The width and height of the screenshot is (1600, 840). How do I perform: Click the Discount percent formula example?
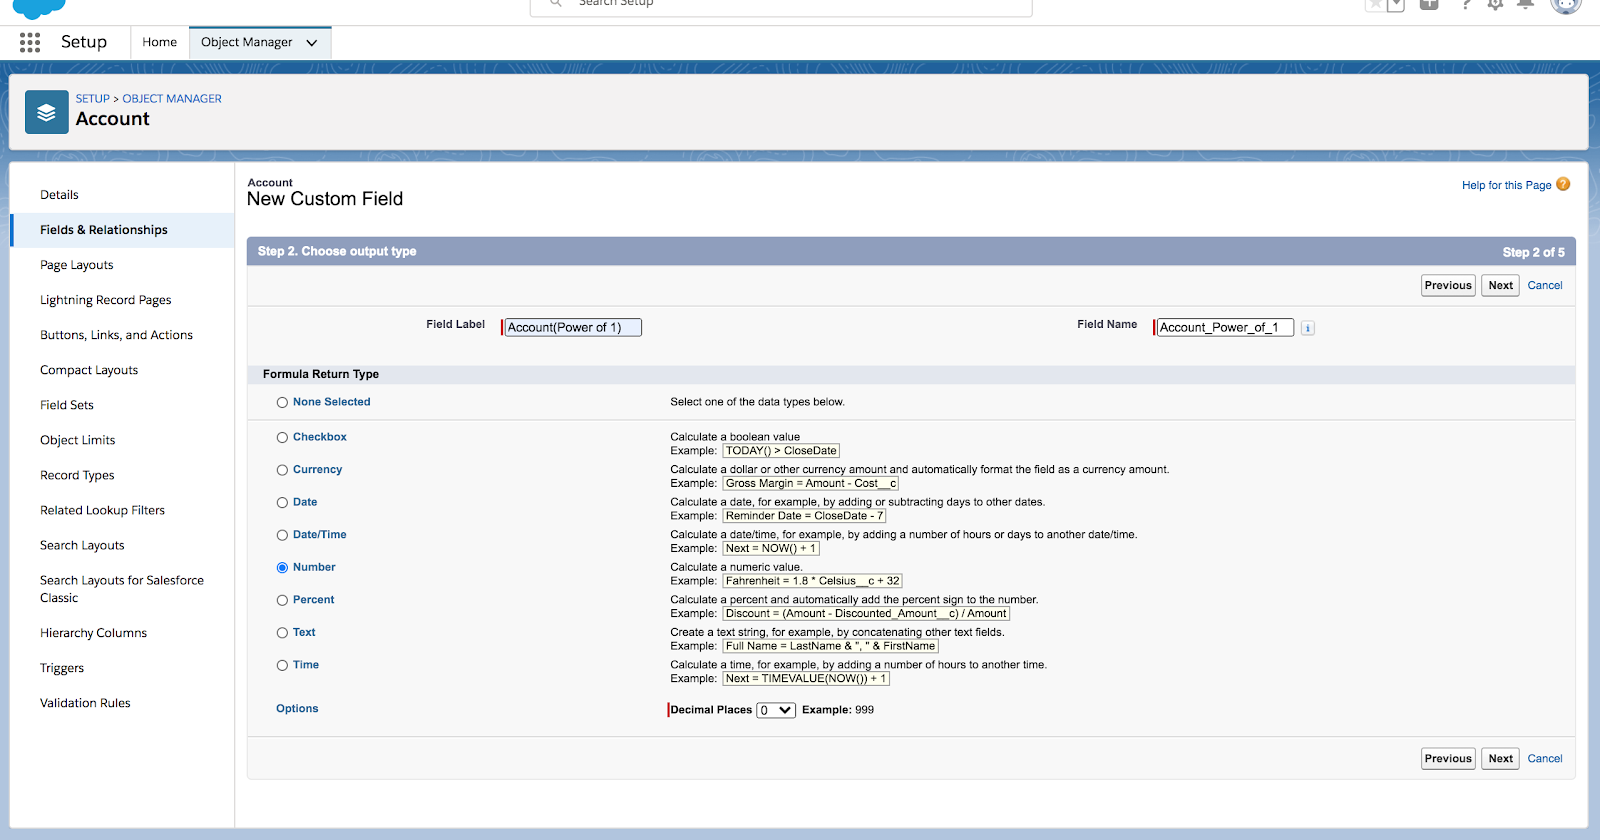(x=866, y=614)
